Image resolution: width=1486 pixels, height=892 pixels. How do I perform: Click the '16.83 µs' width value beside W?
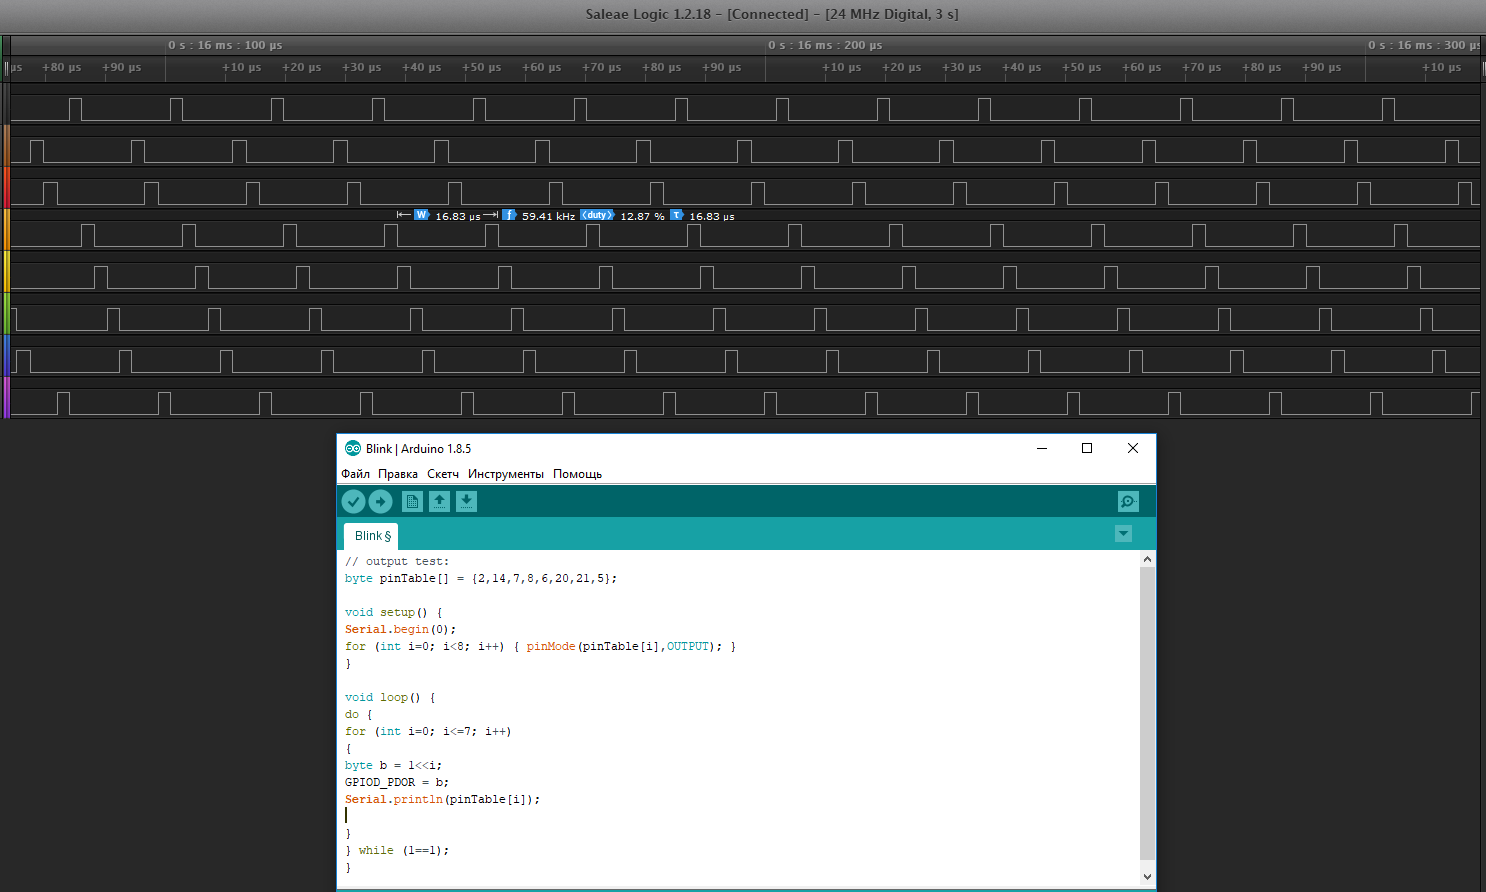tap(458, 216)
